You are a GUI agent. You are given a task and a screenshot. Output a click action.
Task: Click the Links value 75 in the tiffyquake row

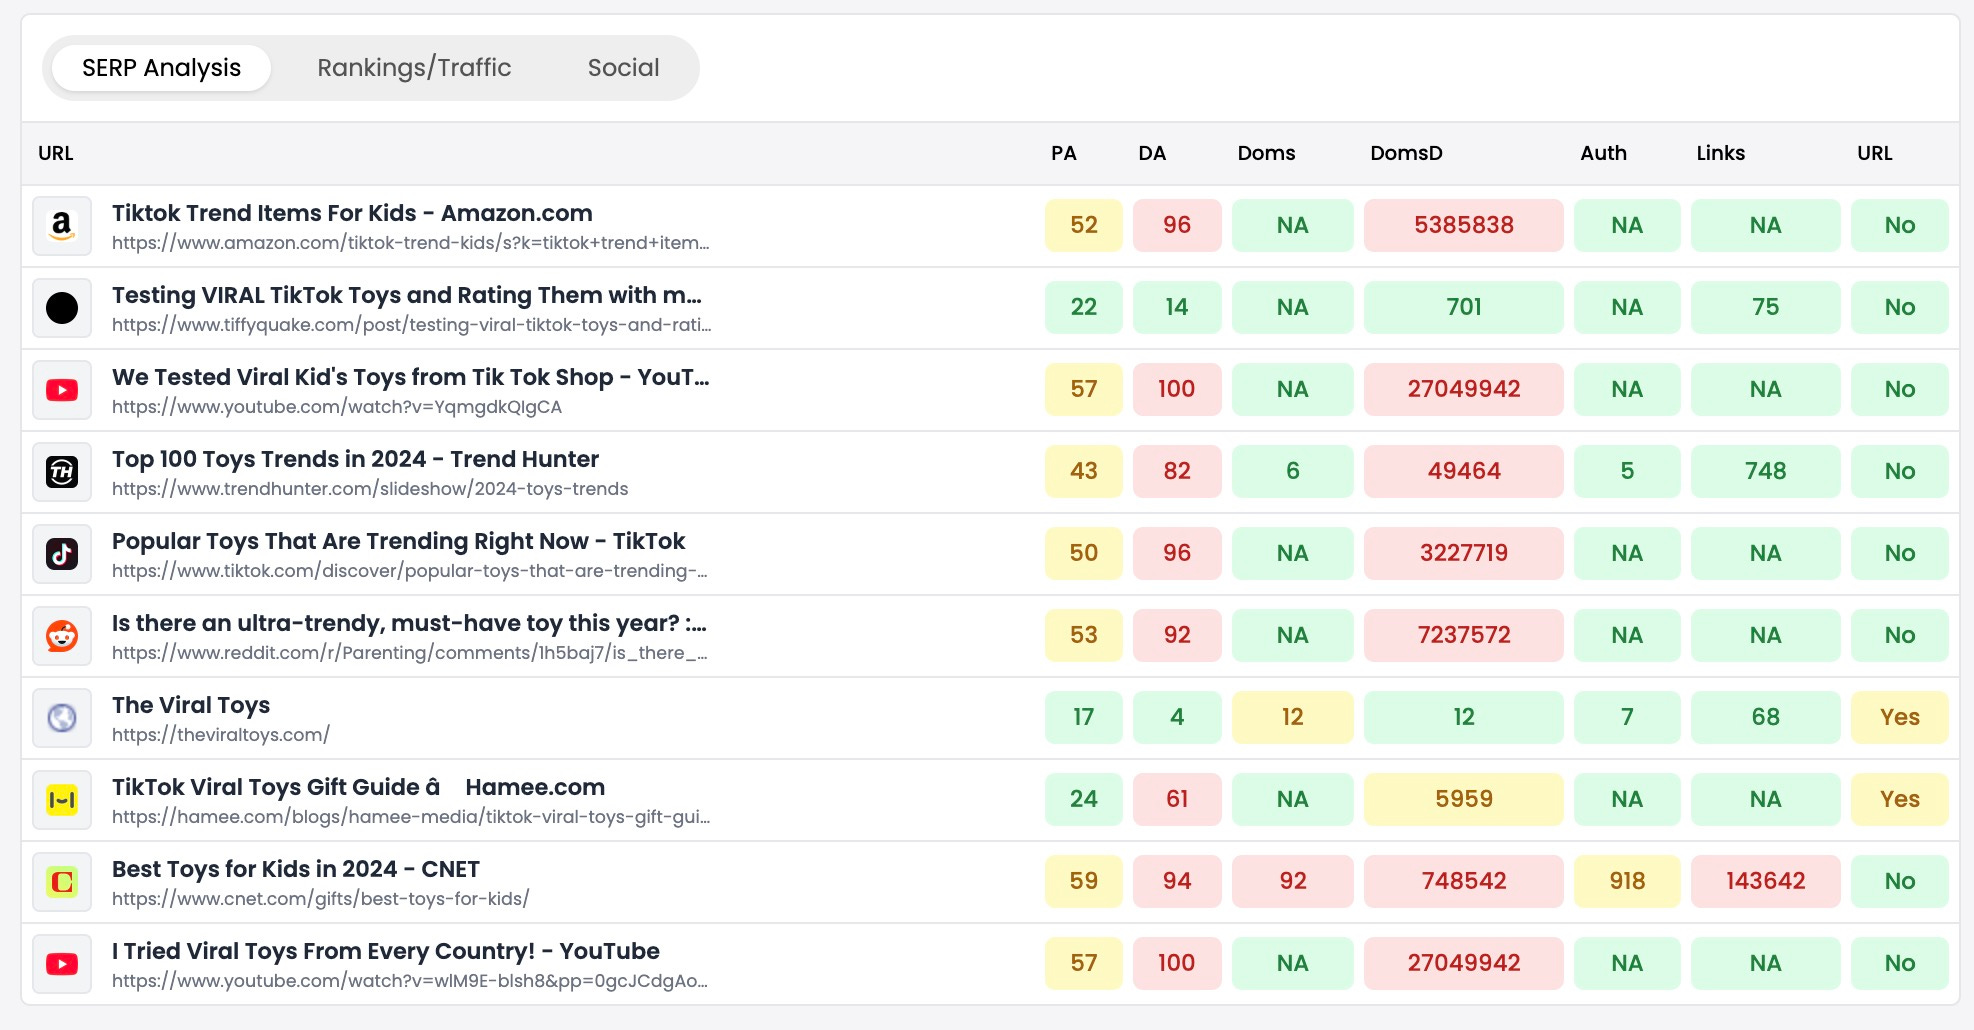click(x=1766, y=307)
